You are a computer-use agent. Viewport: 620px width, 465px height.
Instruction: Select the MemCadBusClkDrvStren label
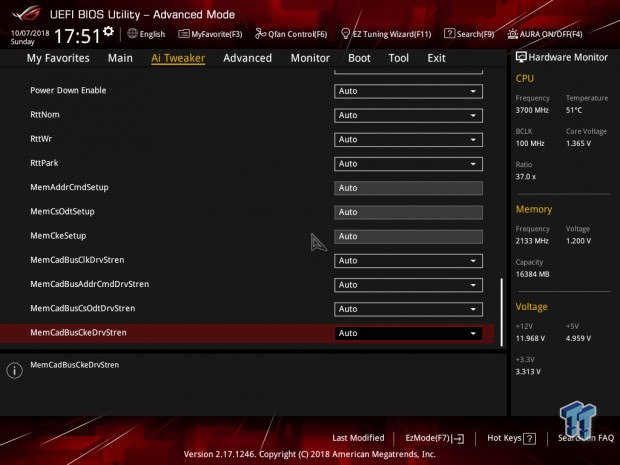tap(77, 260)
